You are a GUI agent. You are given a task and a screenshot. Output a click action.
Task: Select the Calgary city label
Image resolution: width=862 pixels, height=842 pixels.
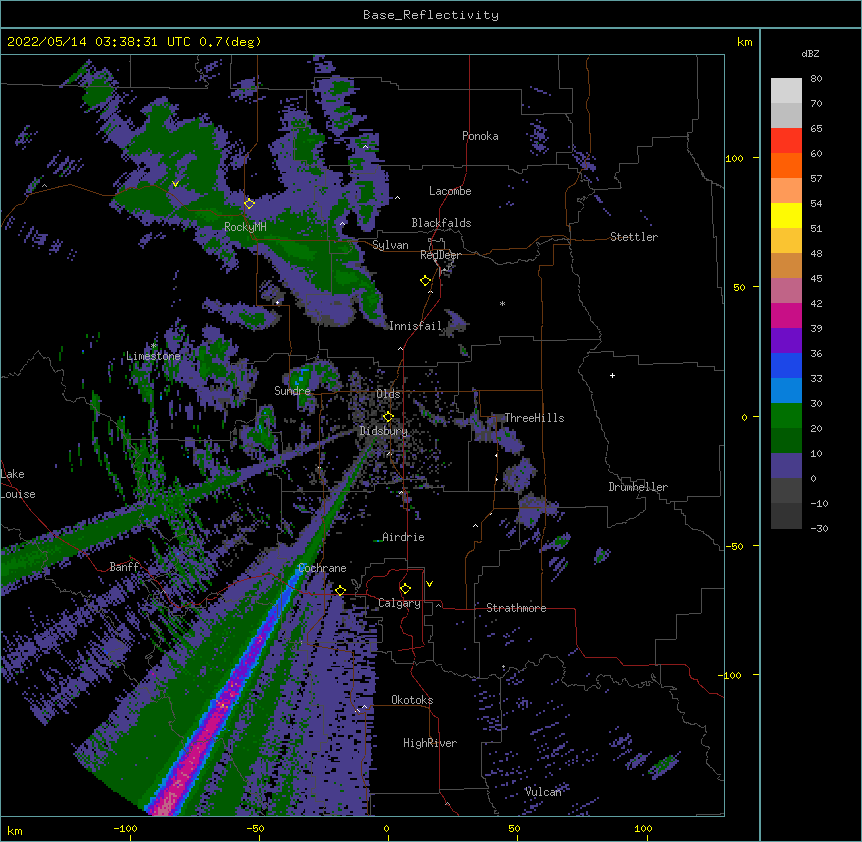click(x=399, y=603)
